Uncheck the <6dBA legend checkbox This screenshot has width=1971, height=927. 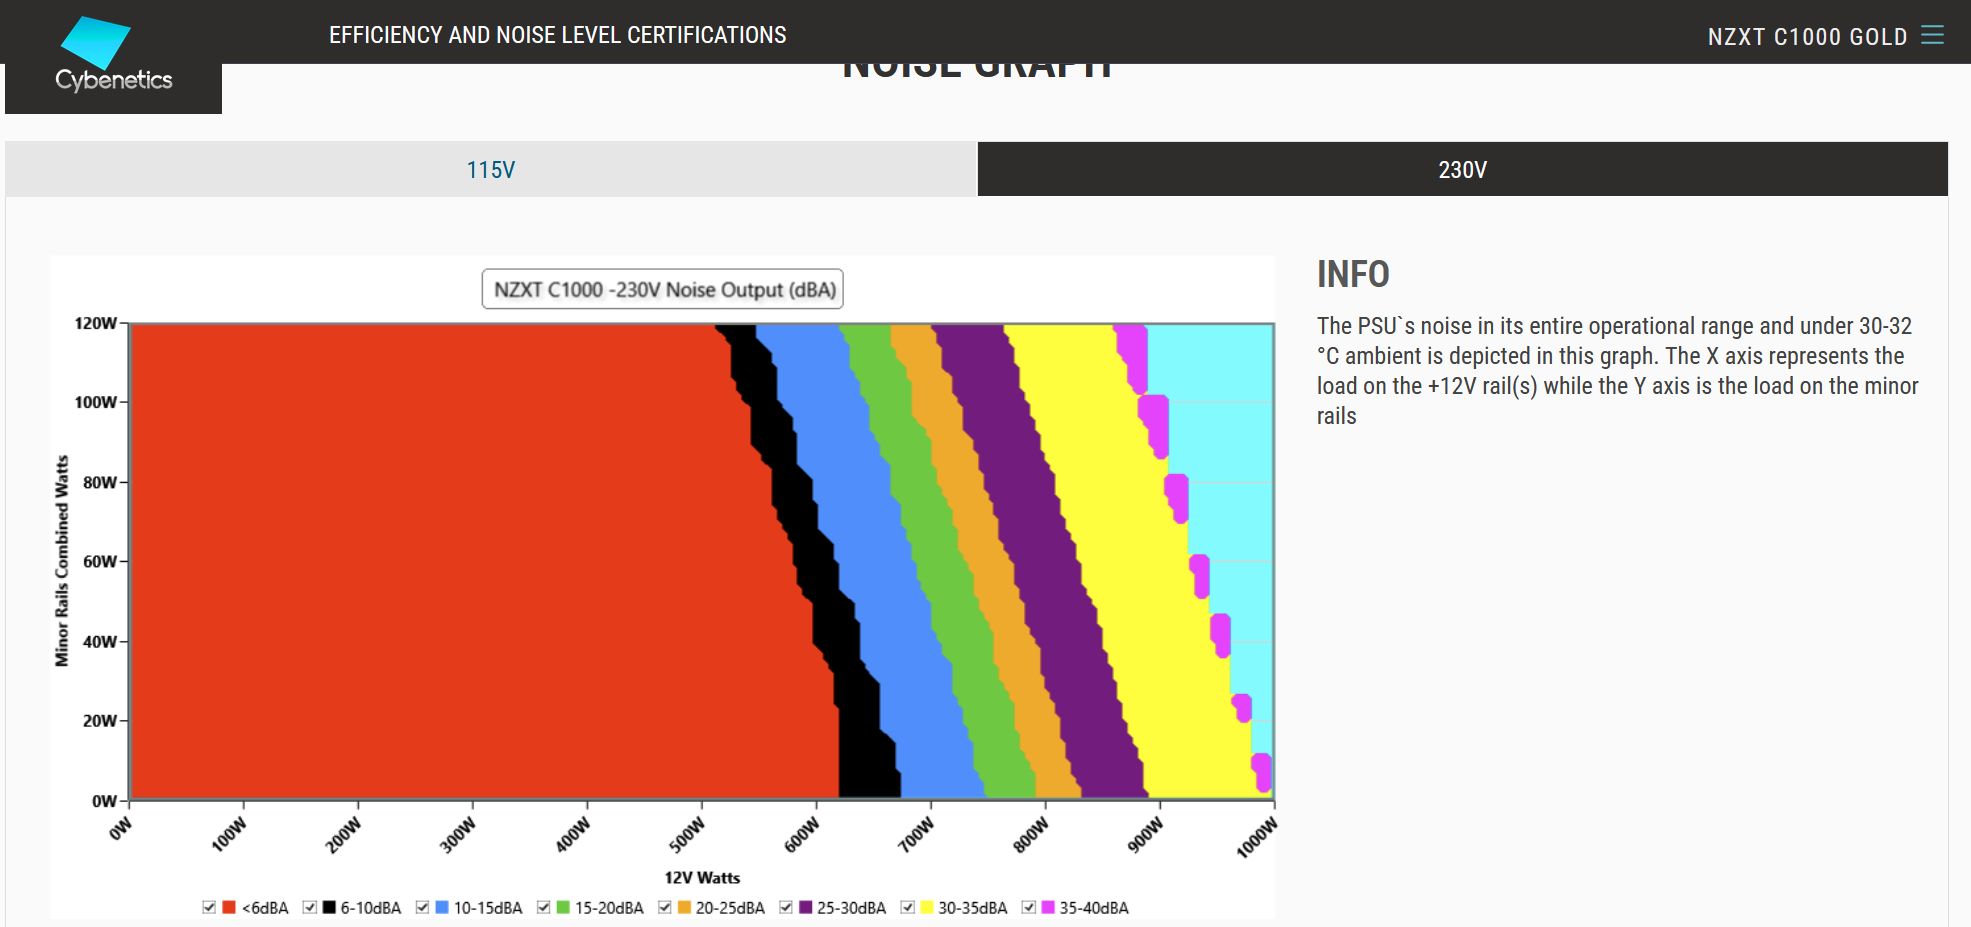(209, 907)
